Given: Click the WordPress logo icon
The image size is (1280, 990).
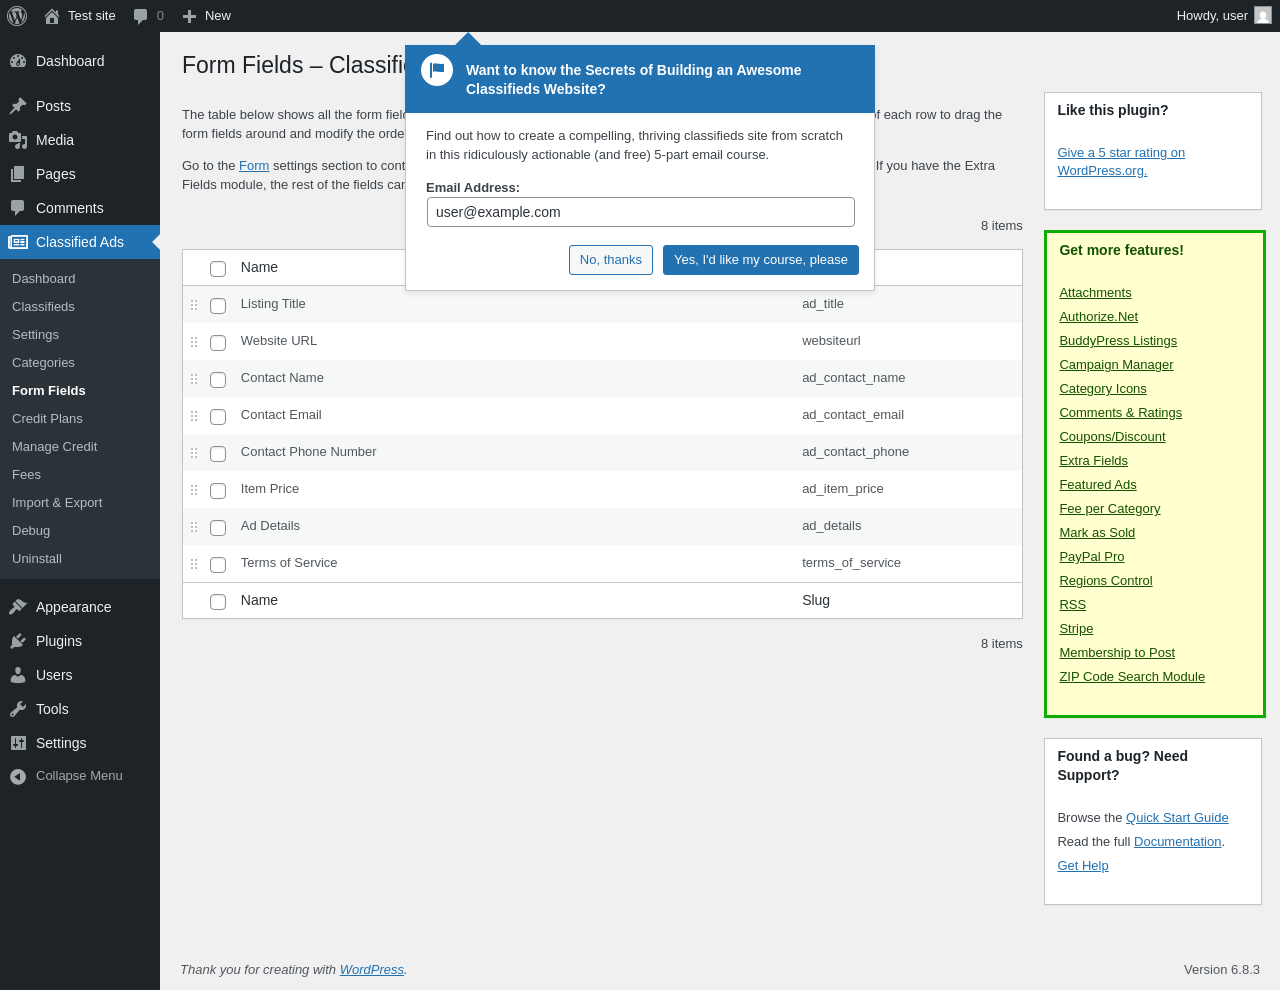Looking at the screenshot, I should pyautogui.click(x=17, y=16).
